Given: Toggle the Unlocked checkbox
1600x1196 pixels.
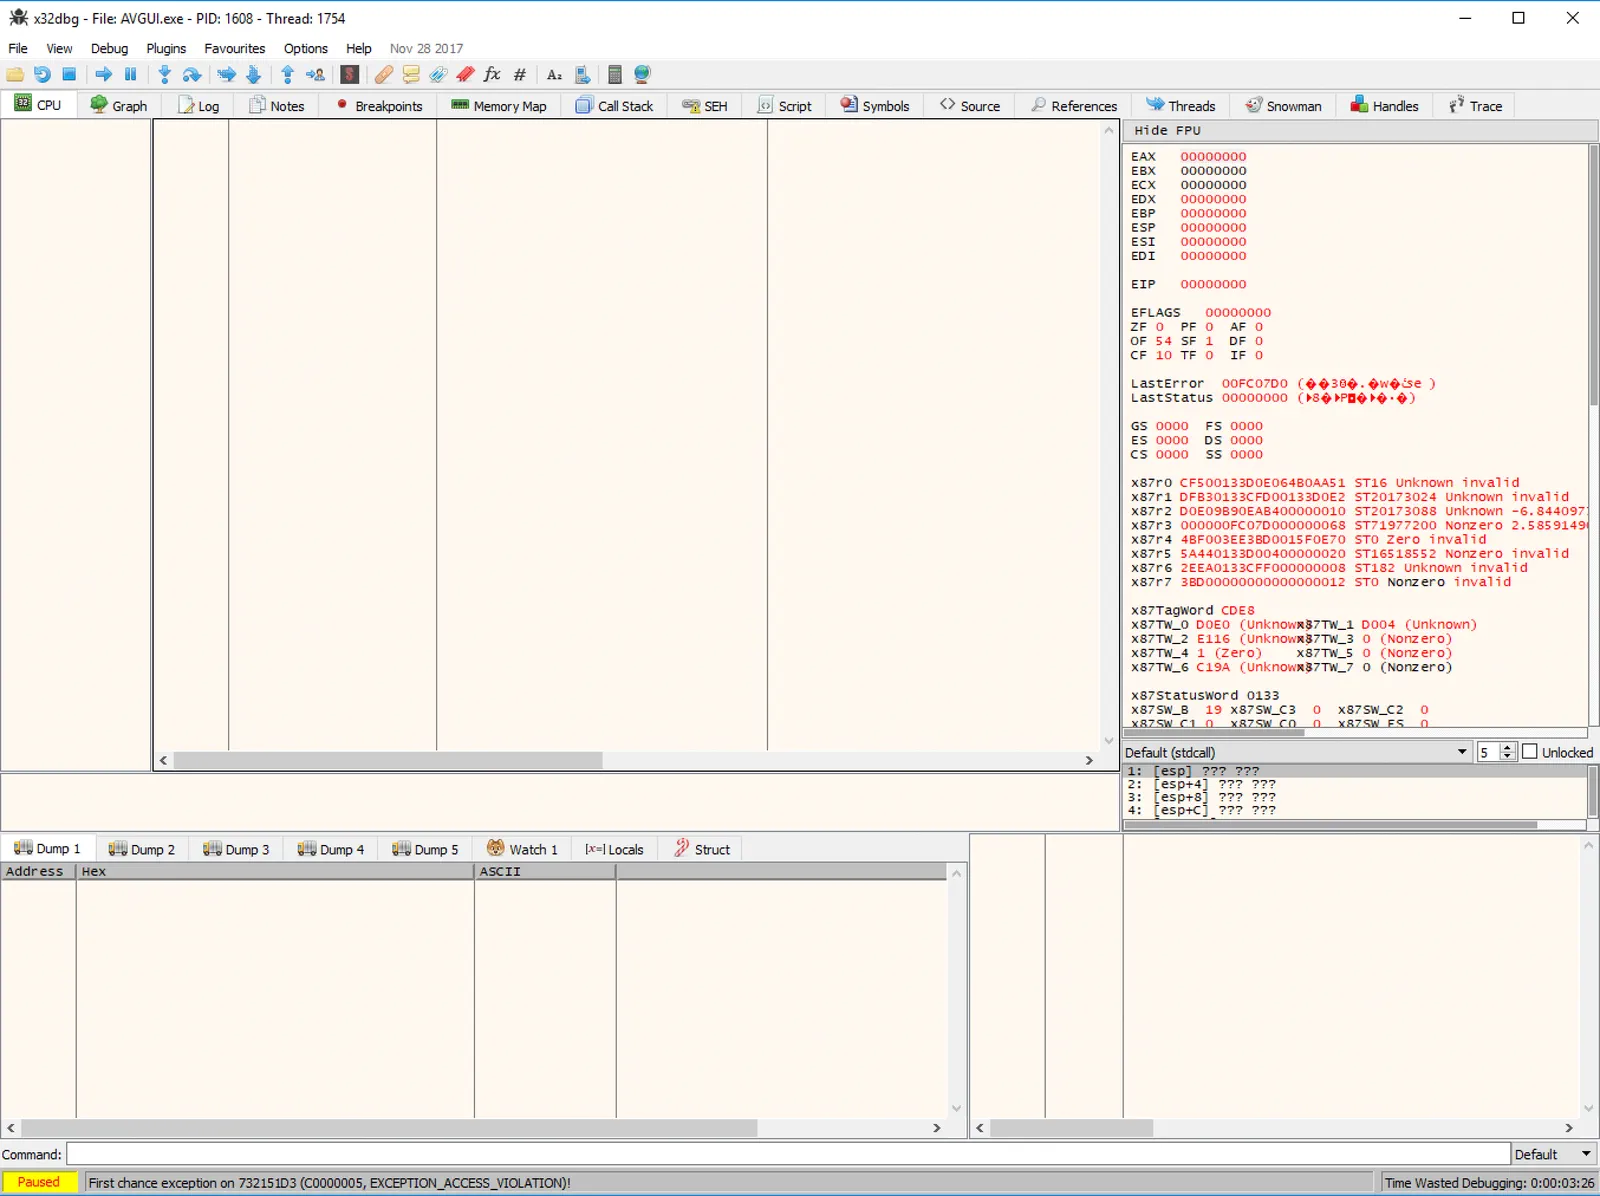Looking at the screenshot, I should coord(1529,752).
